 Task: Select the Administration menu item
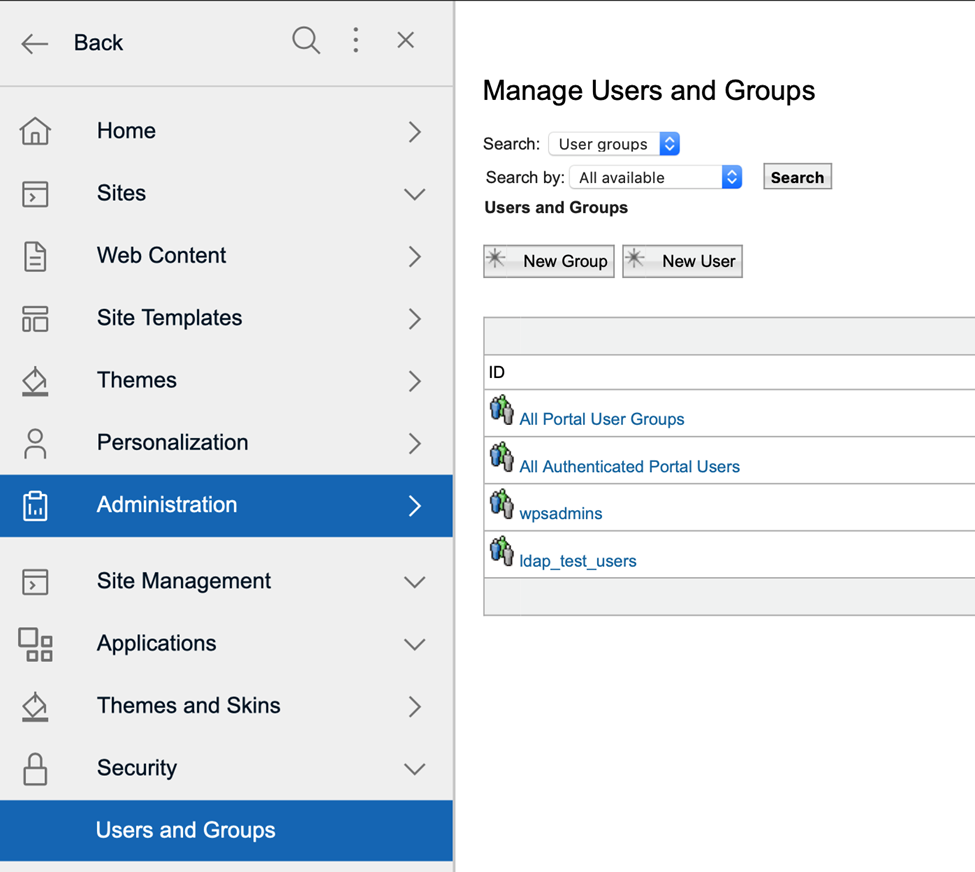coord(226,506)
